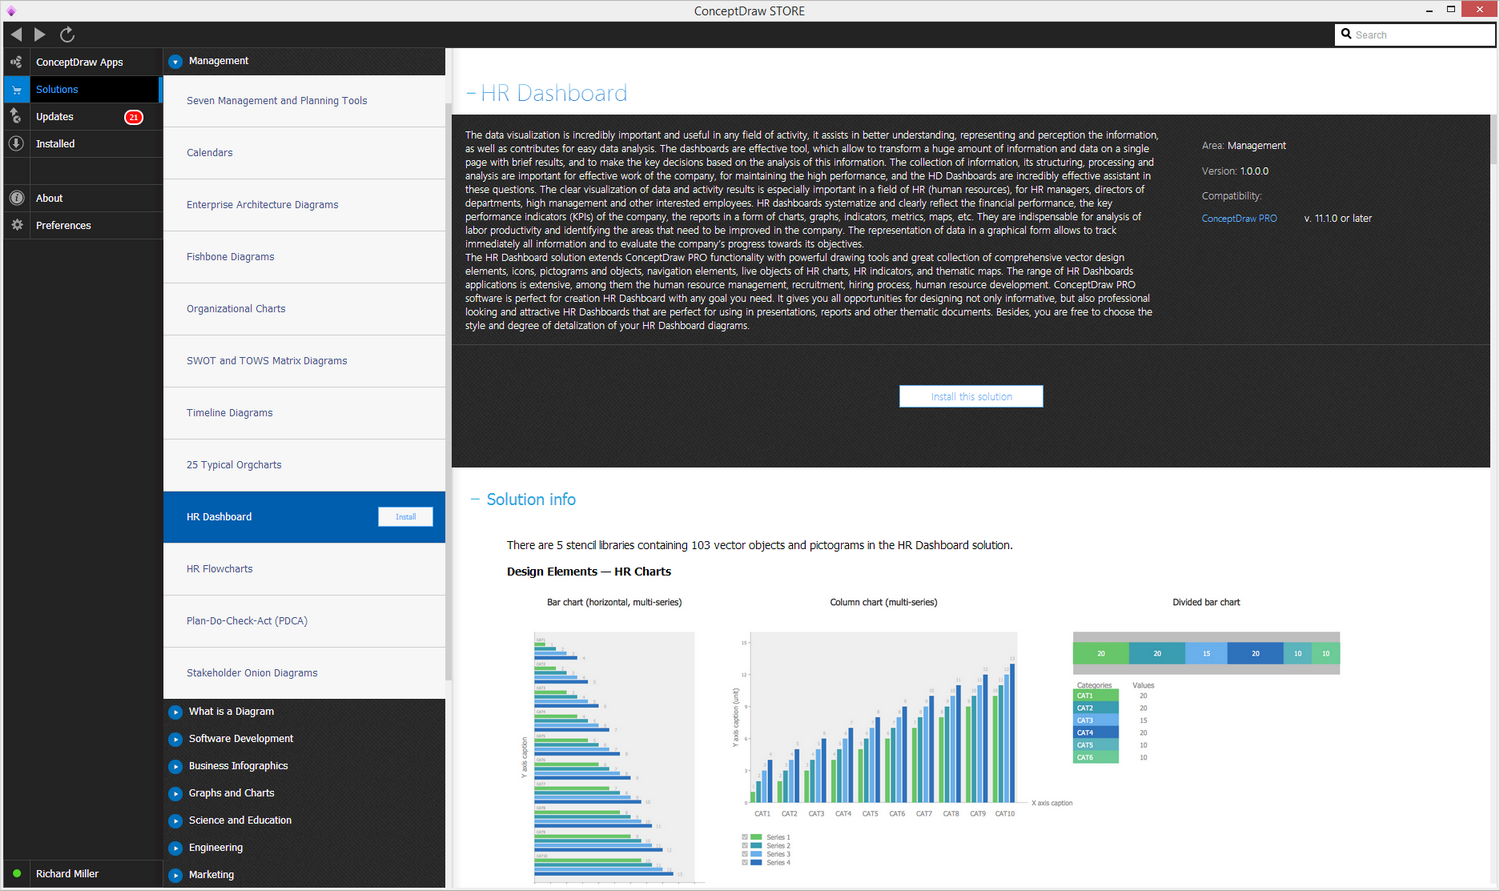Click the green status dot by Richard Miller
1500x891 pixels.
(17, 873)
